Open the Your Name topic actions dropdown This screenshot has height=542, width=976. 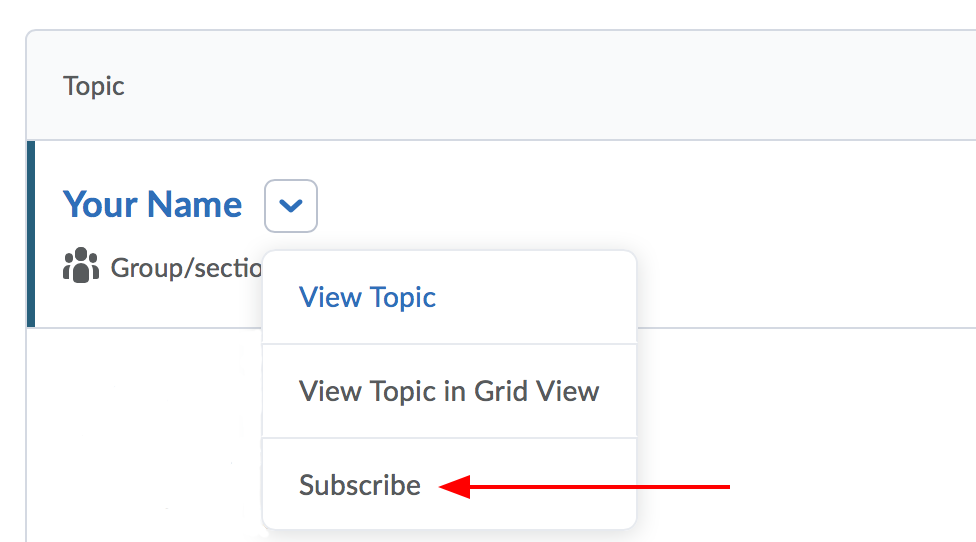point(291,206)
